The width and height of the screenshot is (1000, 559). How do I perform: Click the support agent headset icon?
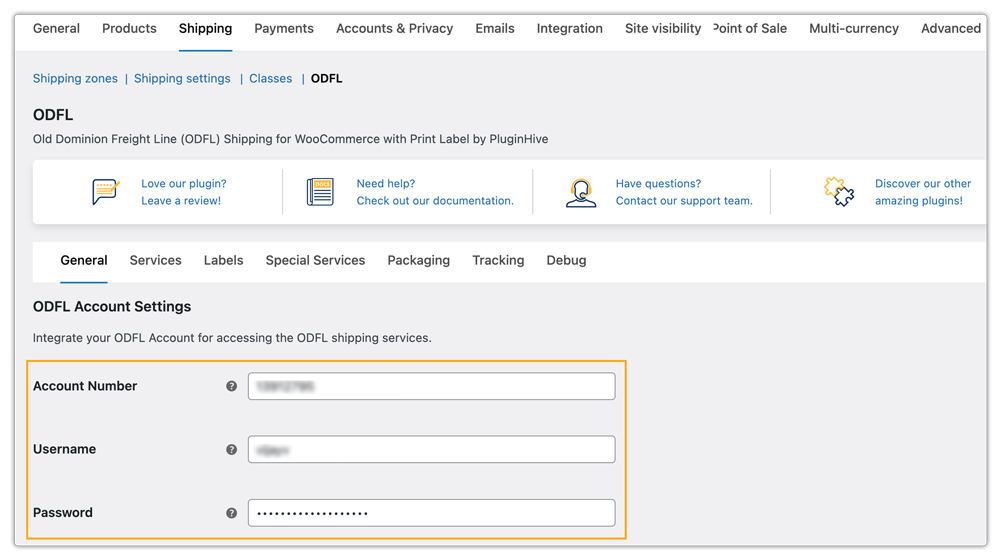click(x=581, y=192)
